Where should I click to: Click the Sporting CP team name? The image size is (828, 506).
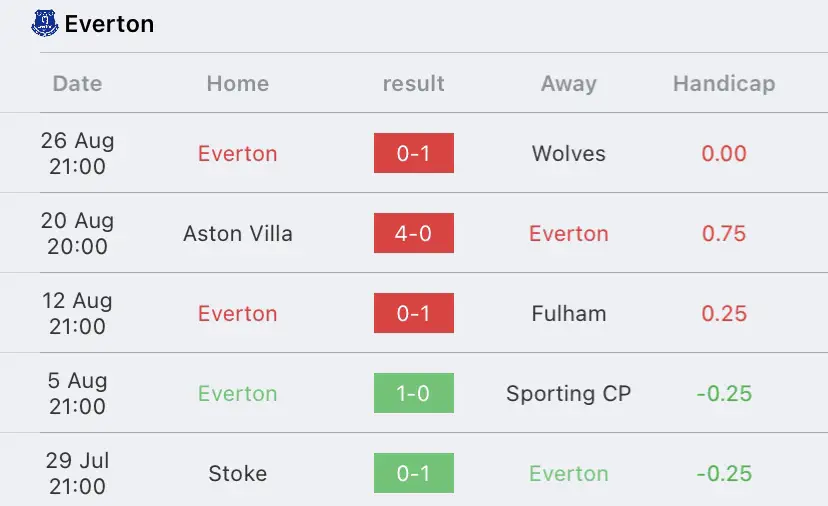click(x=569, y=393)
